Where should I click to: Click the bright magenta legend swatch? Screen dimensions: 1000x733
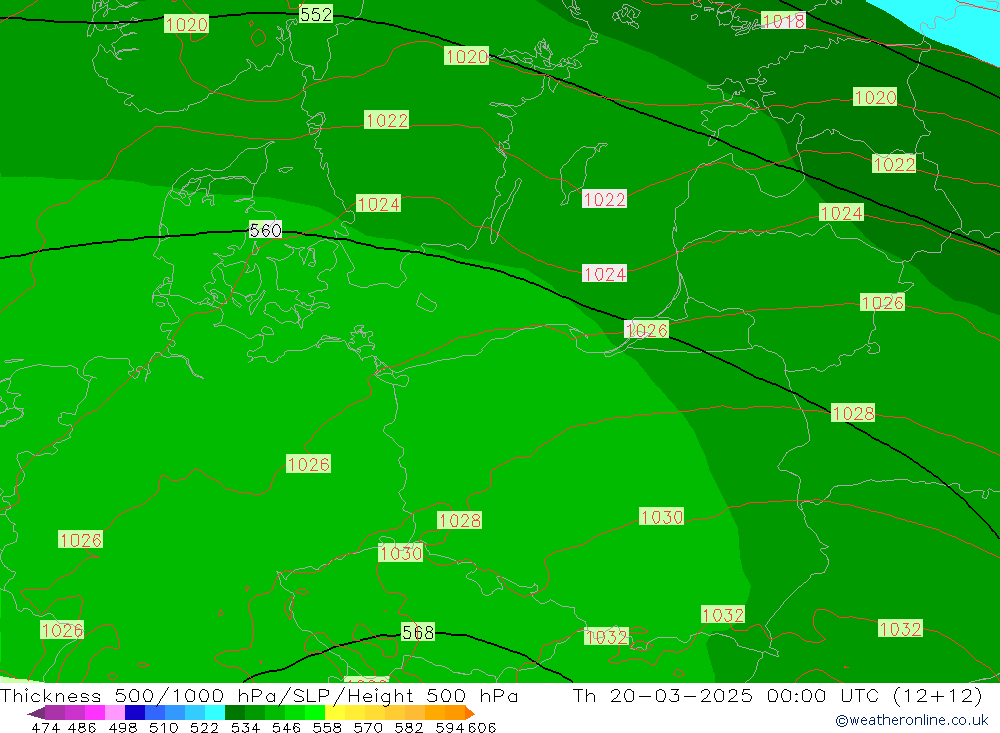[95, 713]
